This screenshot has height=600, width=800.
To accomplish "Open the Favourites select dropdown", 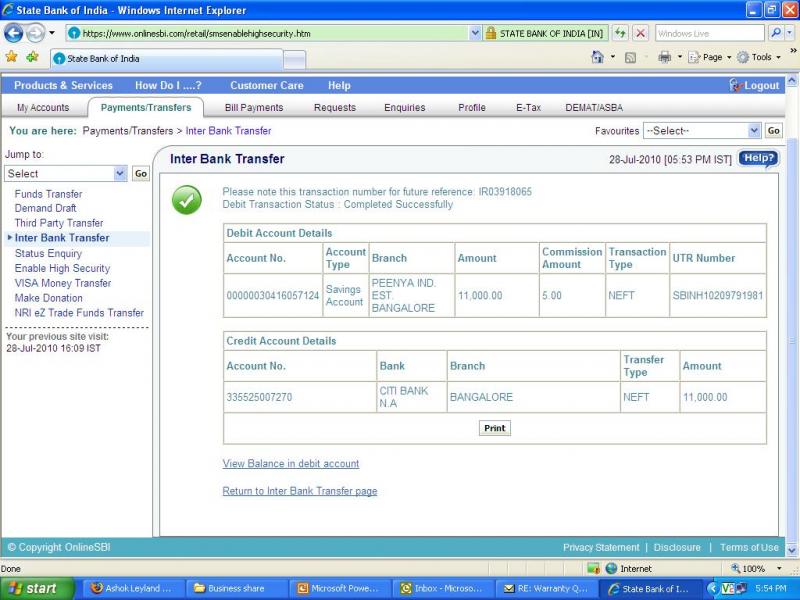I will click(x=702, y=131).
